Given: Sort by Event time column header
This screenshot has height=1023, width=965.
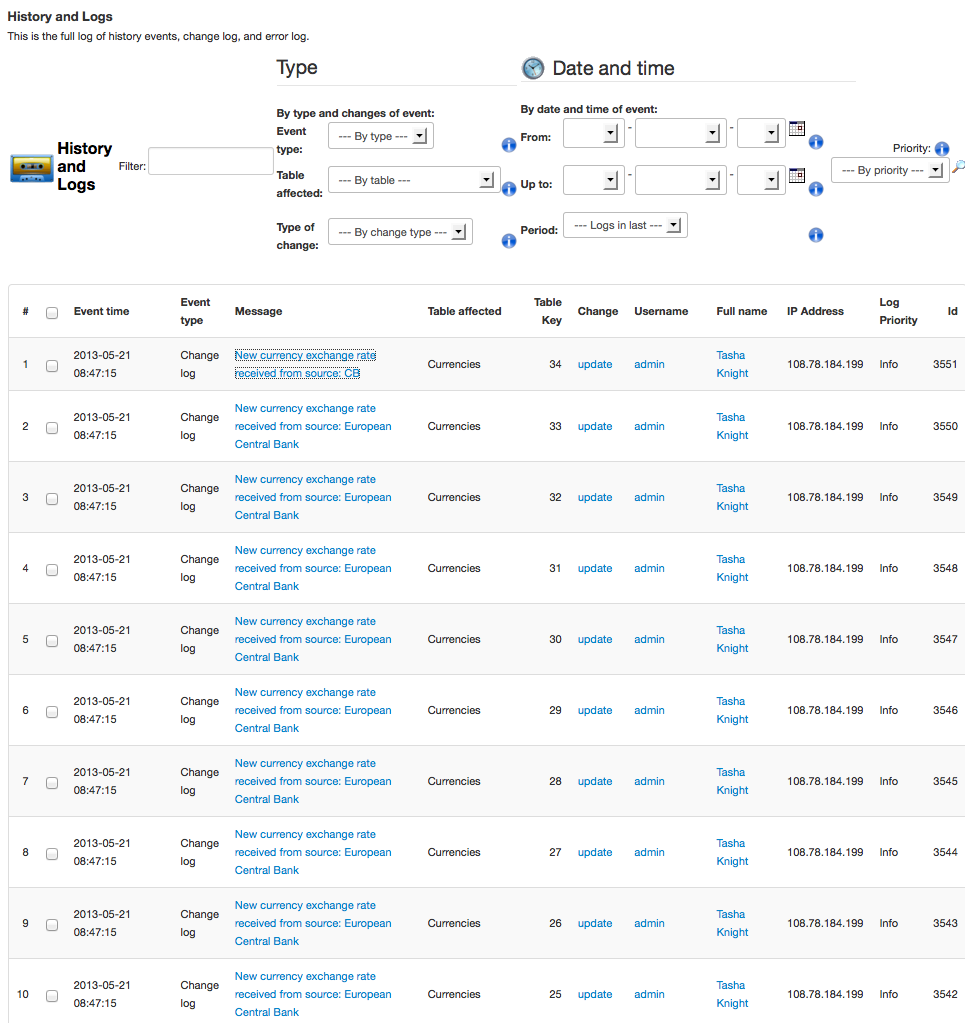Looking at the screenshot, I should coord(101,311).
